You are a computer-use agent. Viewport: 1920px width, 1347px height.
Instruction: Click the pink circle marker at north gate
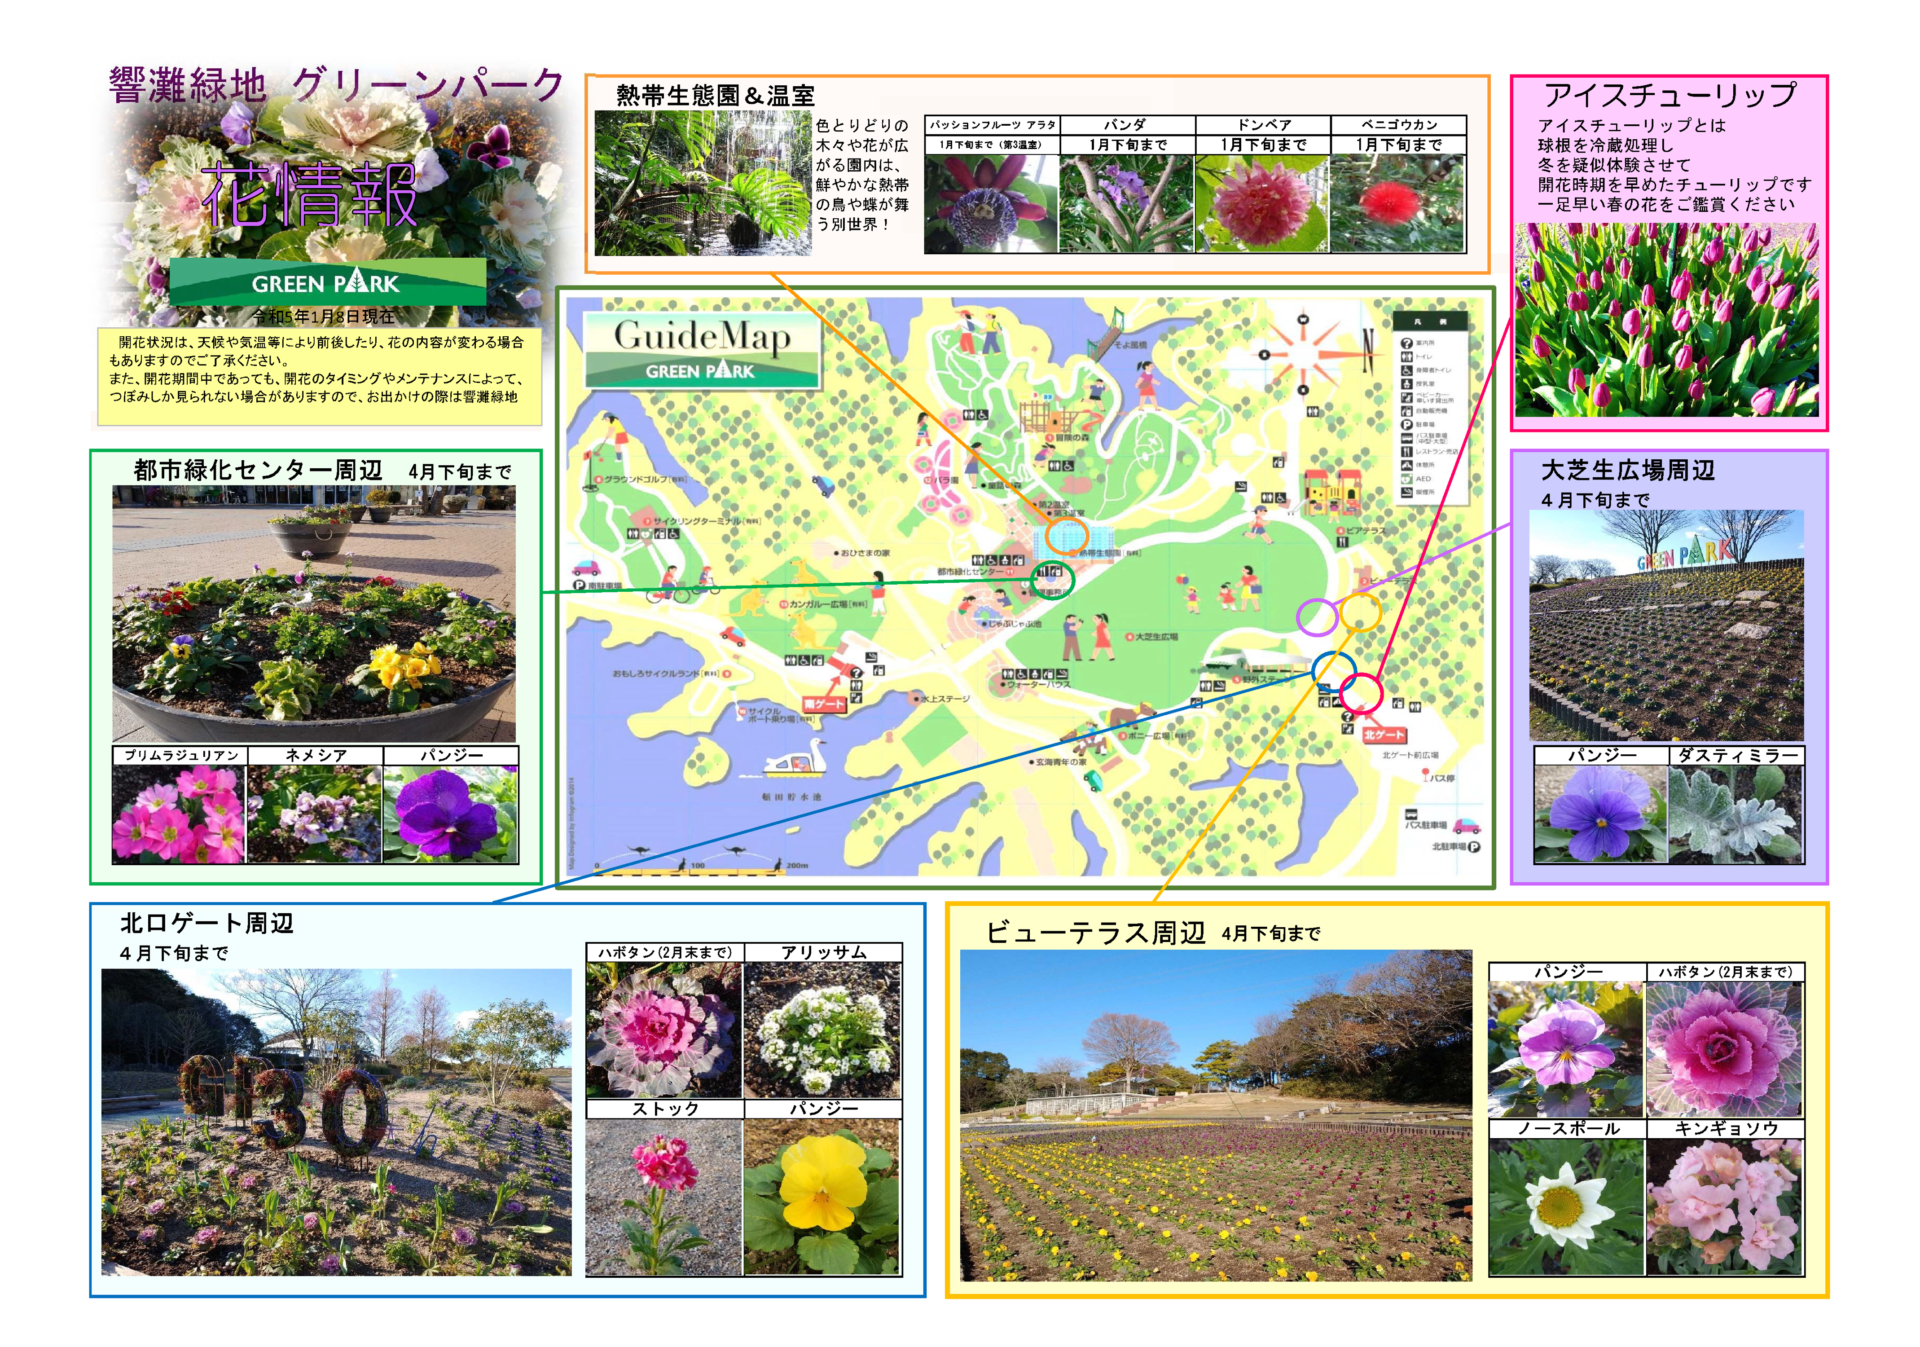click(x=1360, y=693)
